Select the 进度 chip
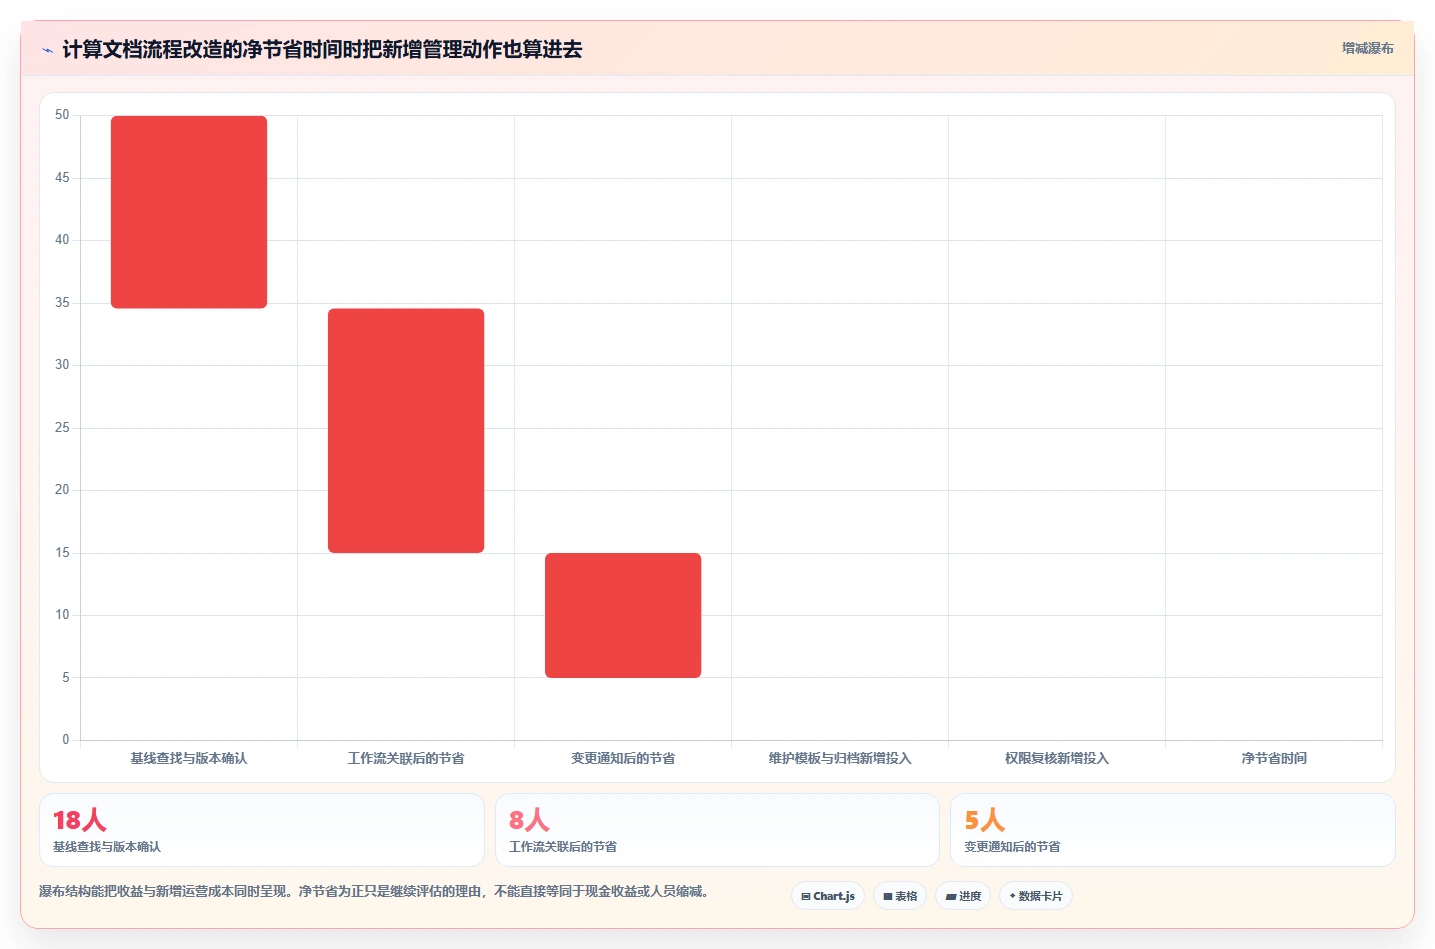 [963, 896]
